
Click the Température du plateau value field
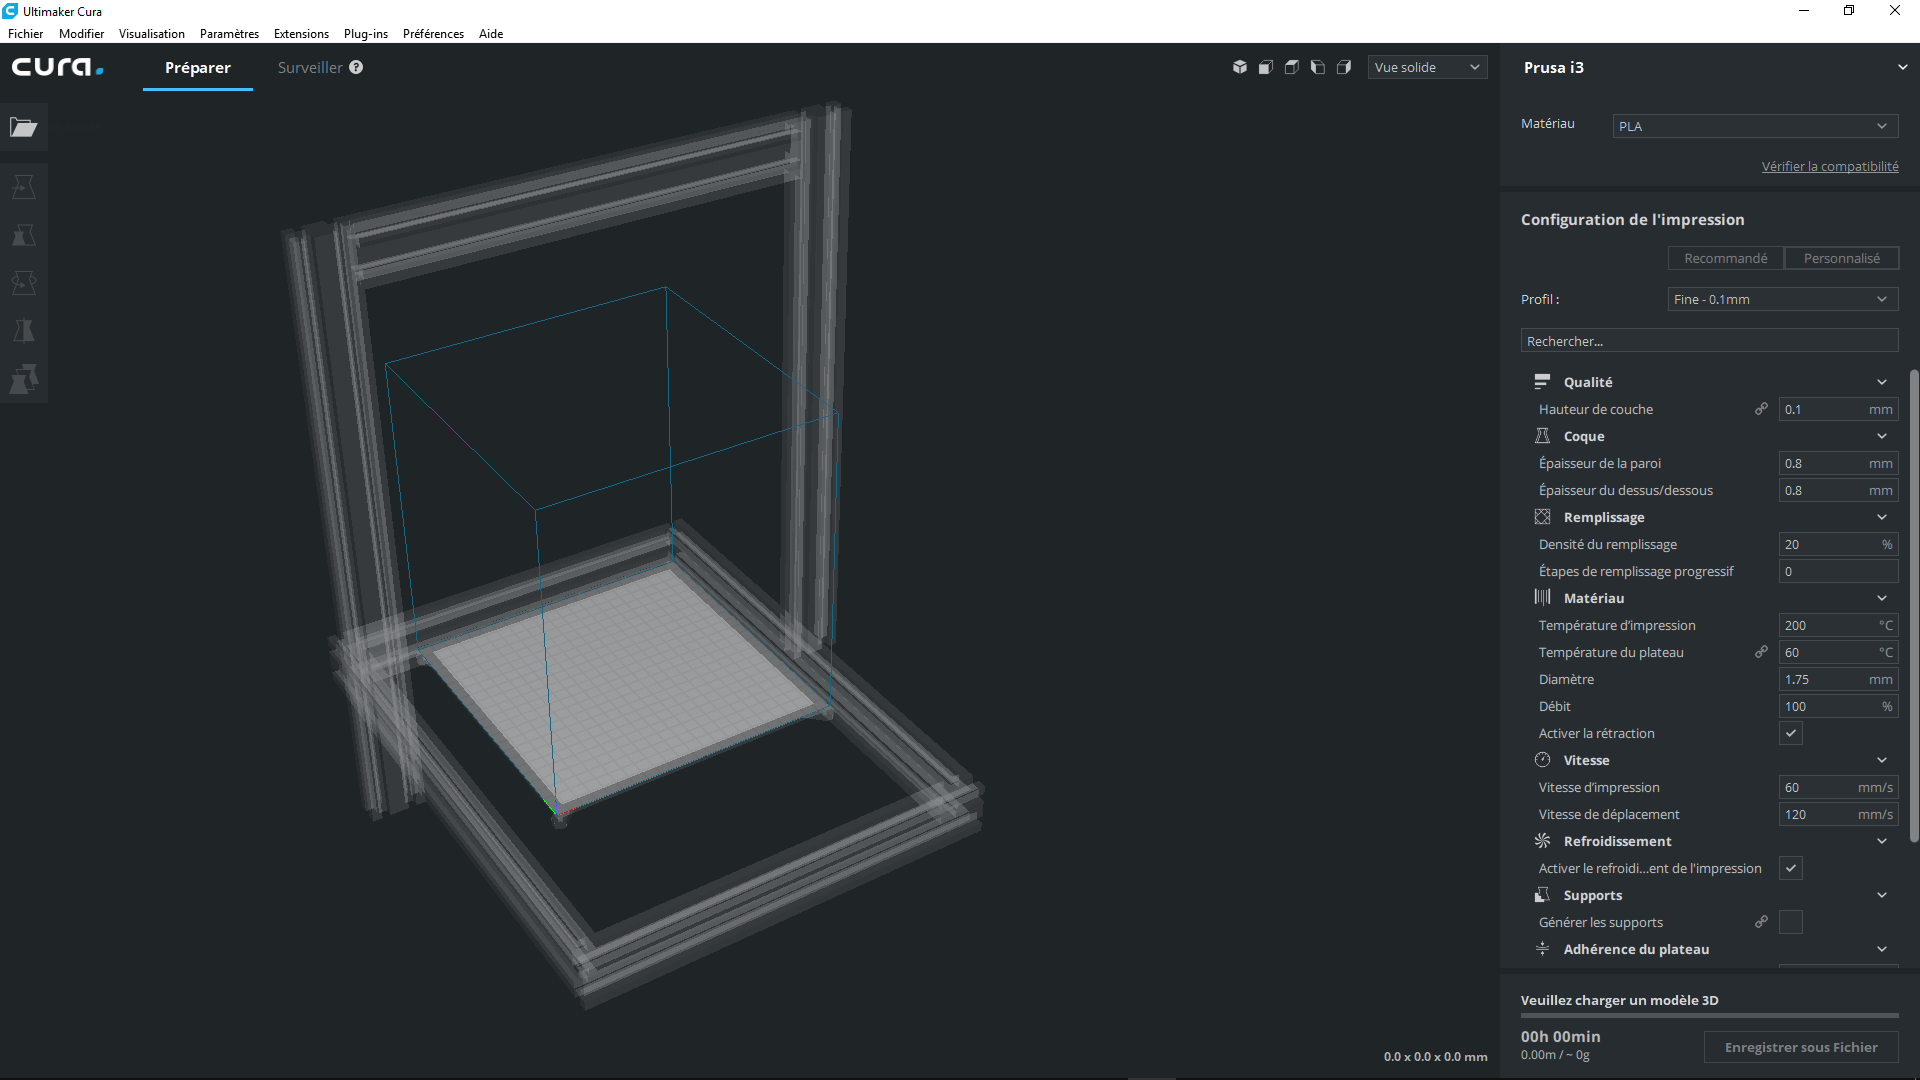(x=1838, y=652)
